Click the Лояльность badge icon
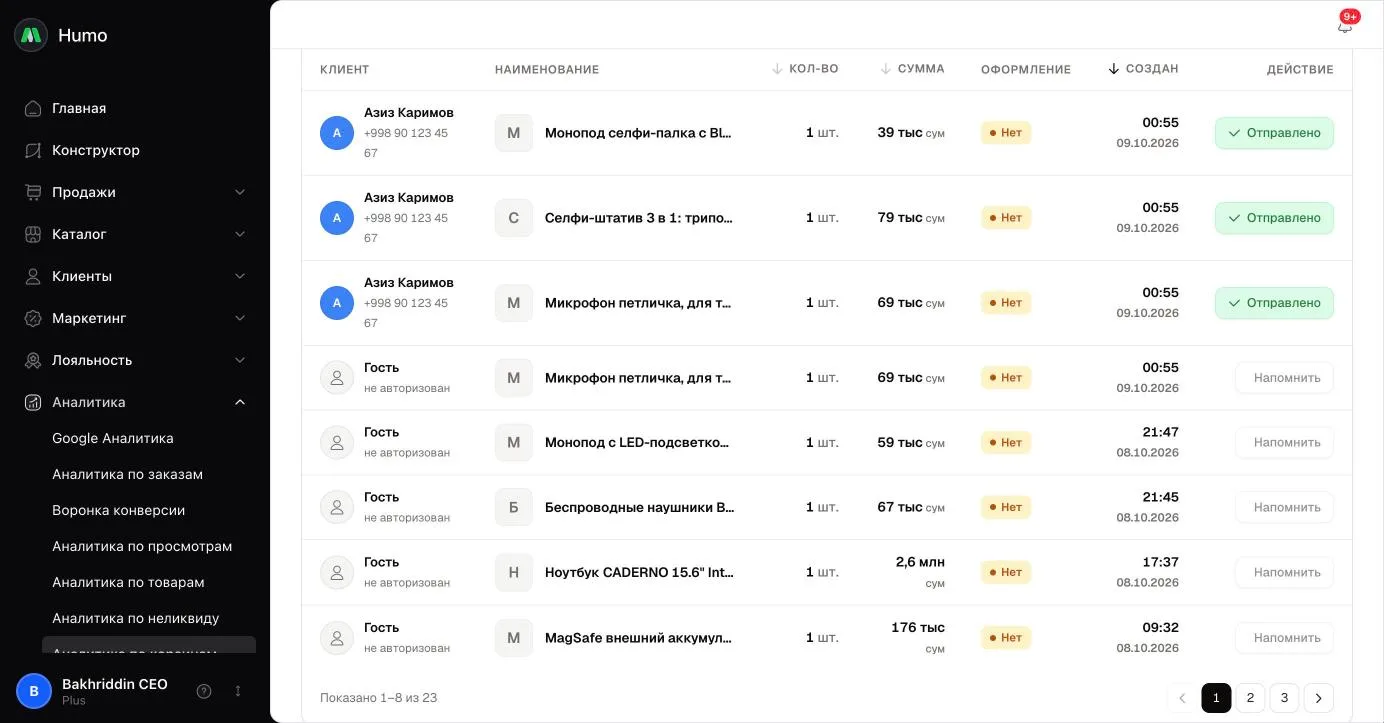The image size is (1384, 723). [33, 360]
